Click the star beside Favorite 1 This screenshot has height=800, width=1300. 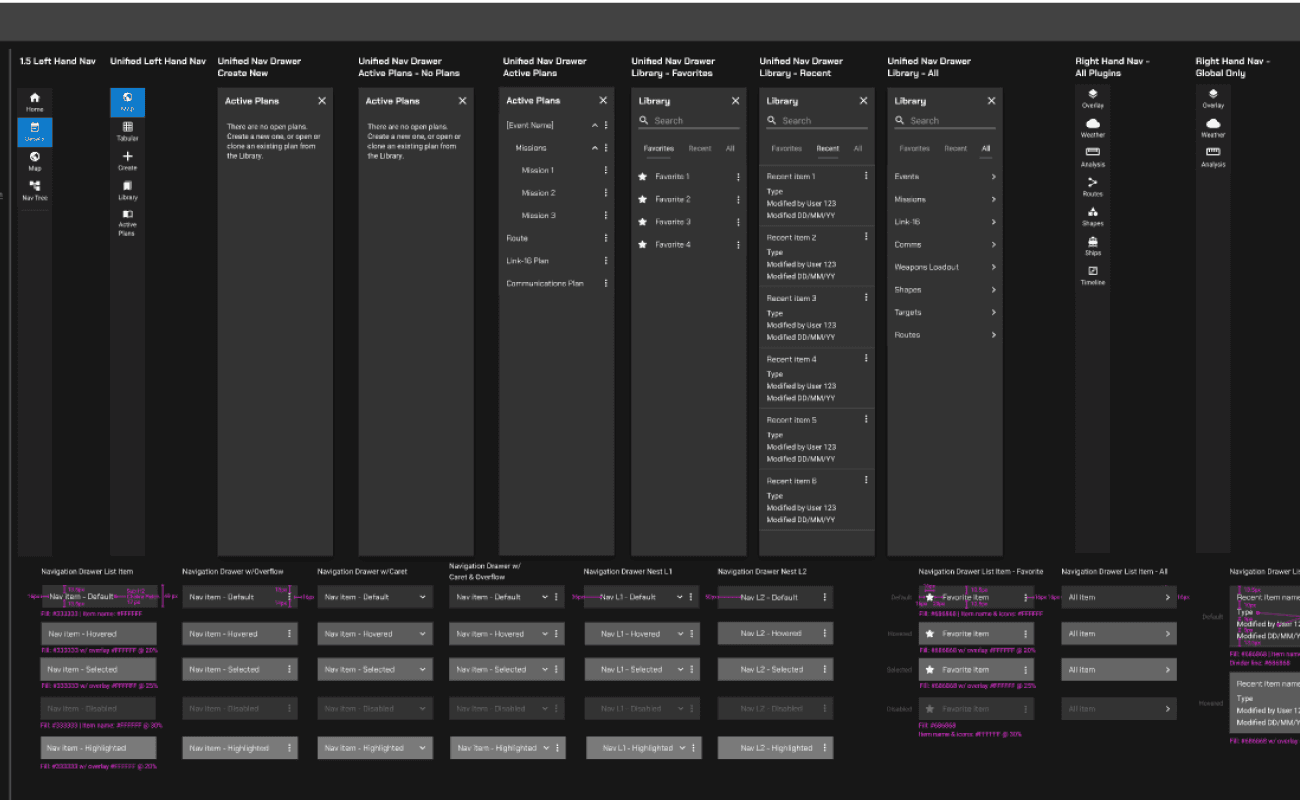point(643,176)
